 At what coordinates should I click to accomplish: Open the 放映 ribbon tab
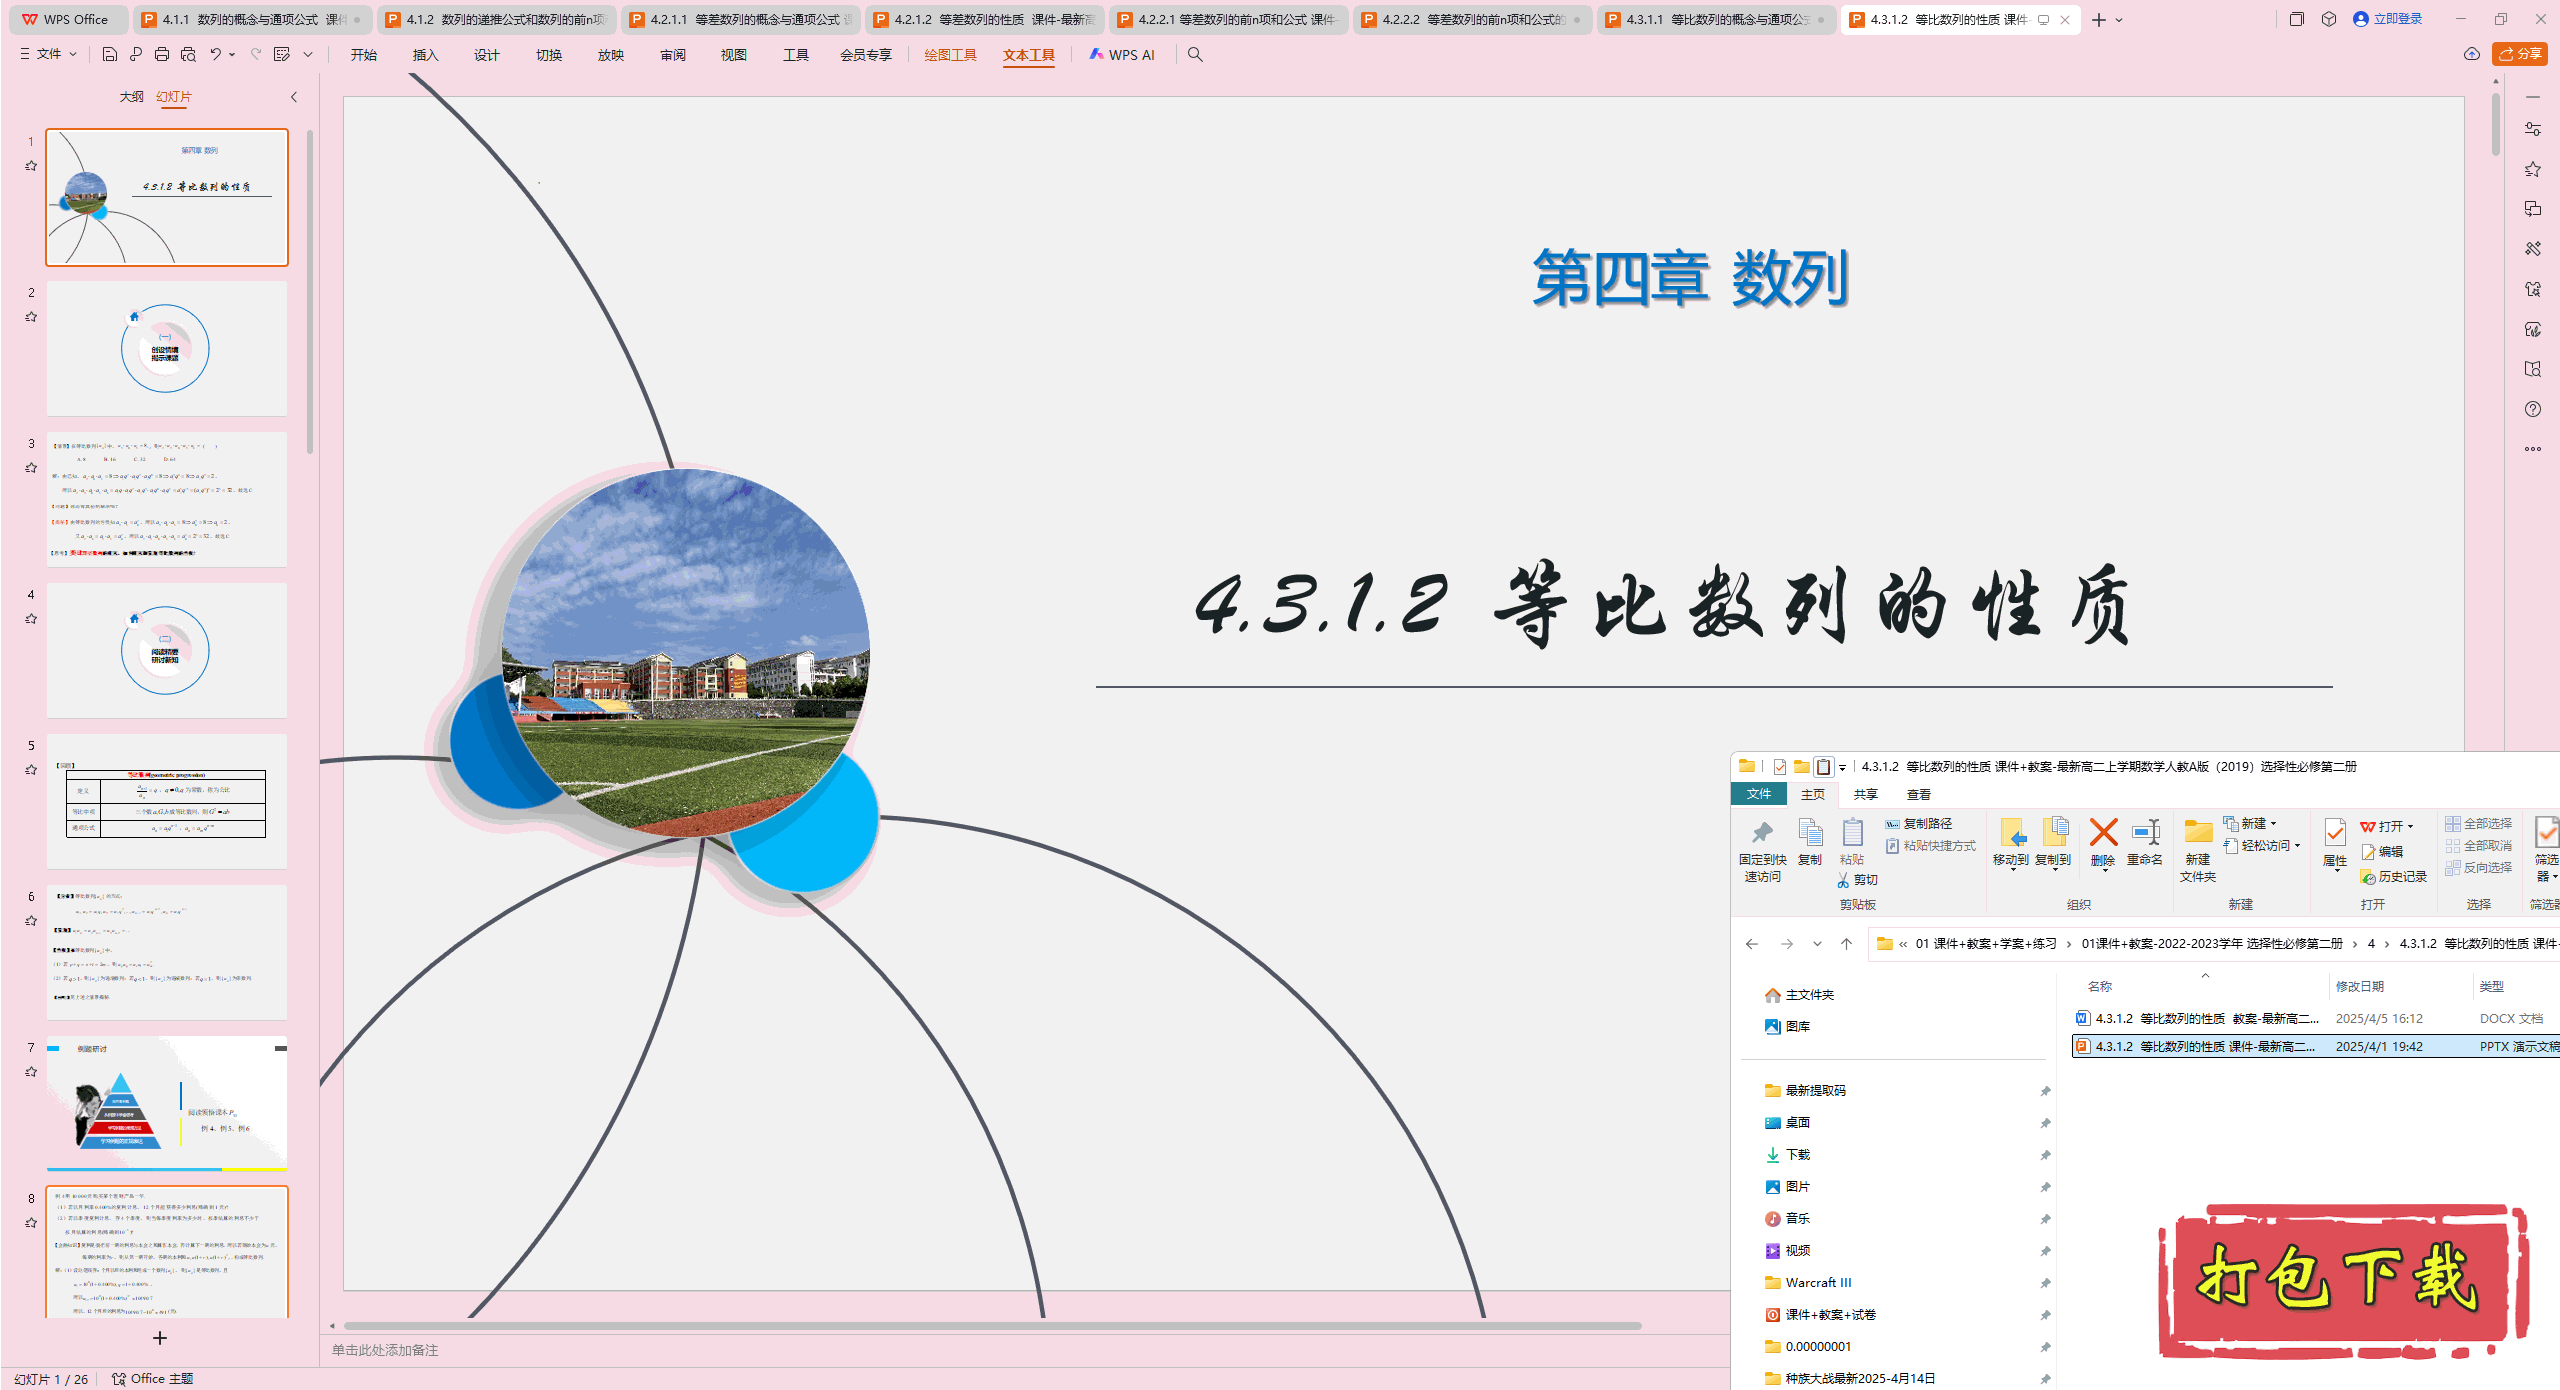click(x=611, y=55)
